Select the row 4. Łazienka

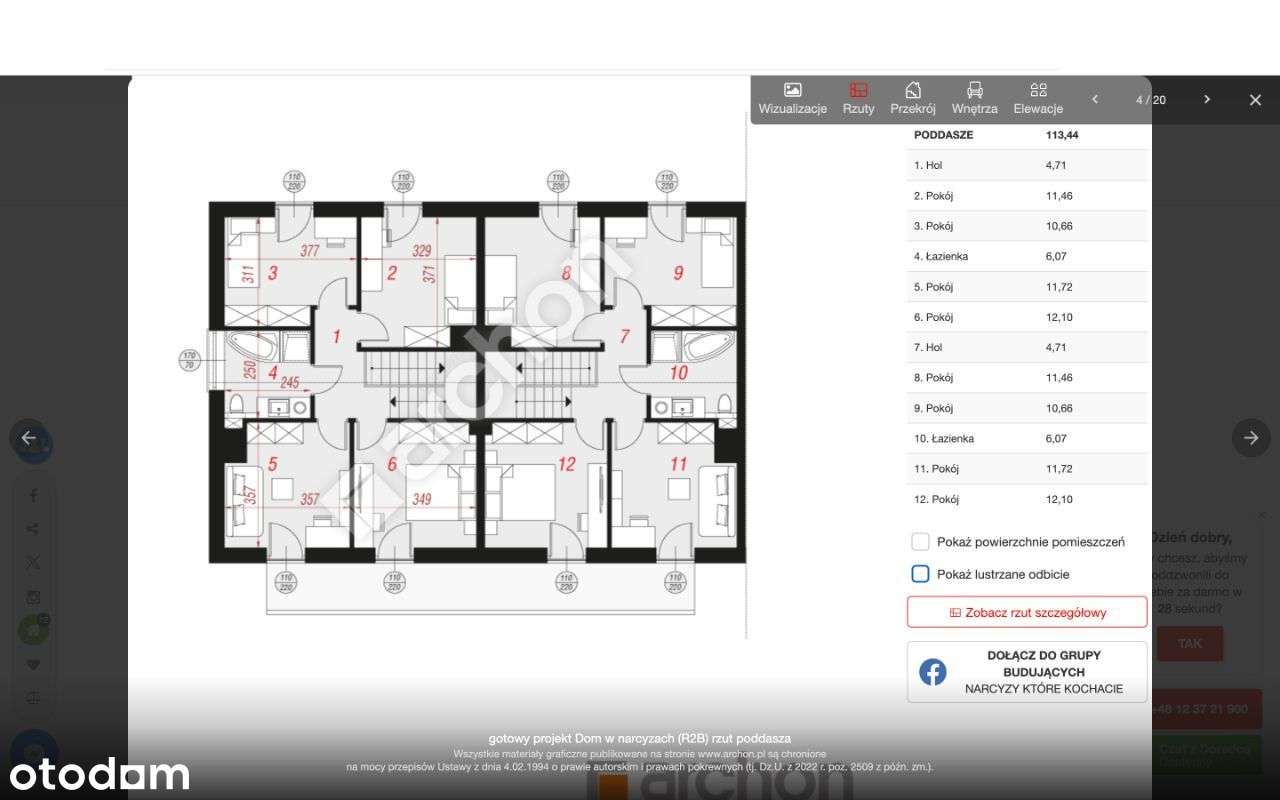1027,256
